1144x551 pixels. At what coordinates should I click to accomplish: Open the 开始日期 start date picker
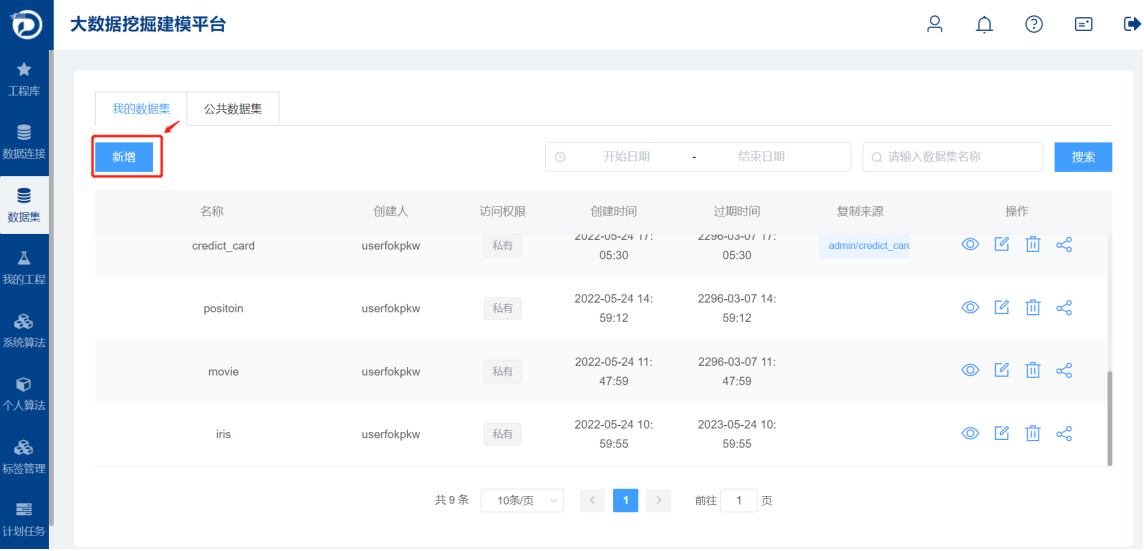tap(626, 157)
